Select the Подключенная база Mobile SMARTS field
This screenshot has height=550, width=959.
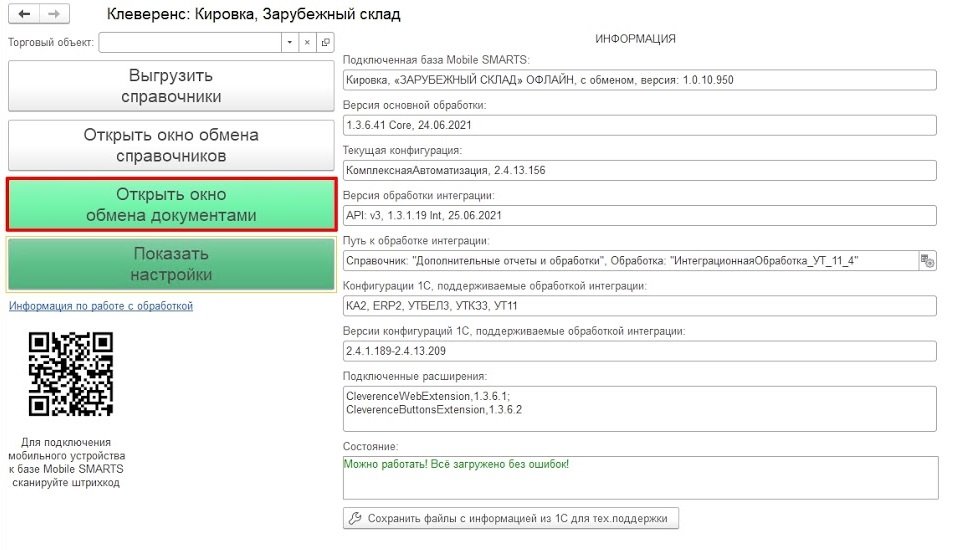tap(639, 80)
